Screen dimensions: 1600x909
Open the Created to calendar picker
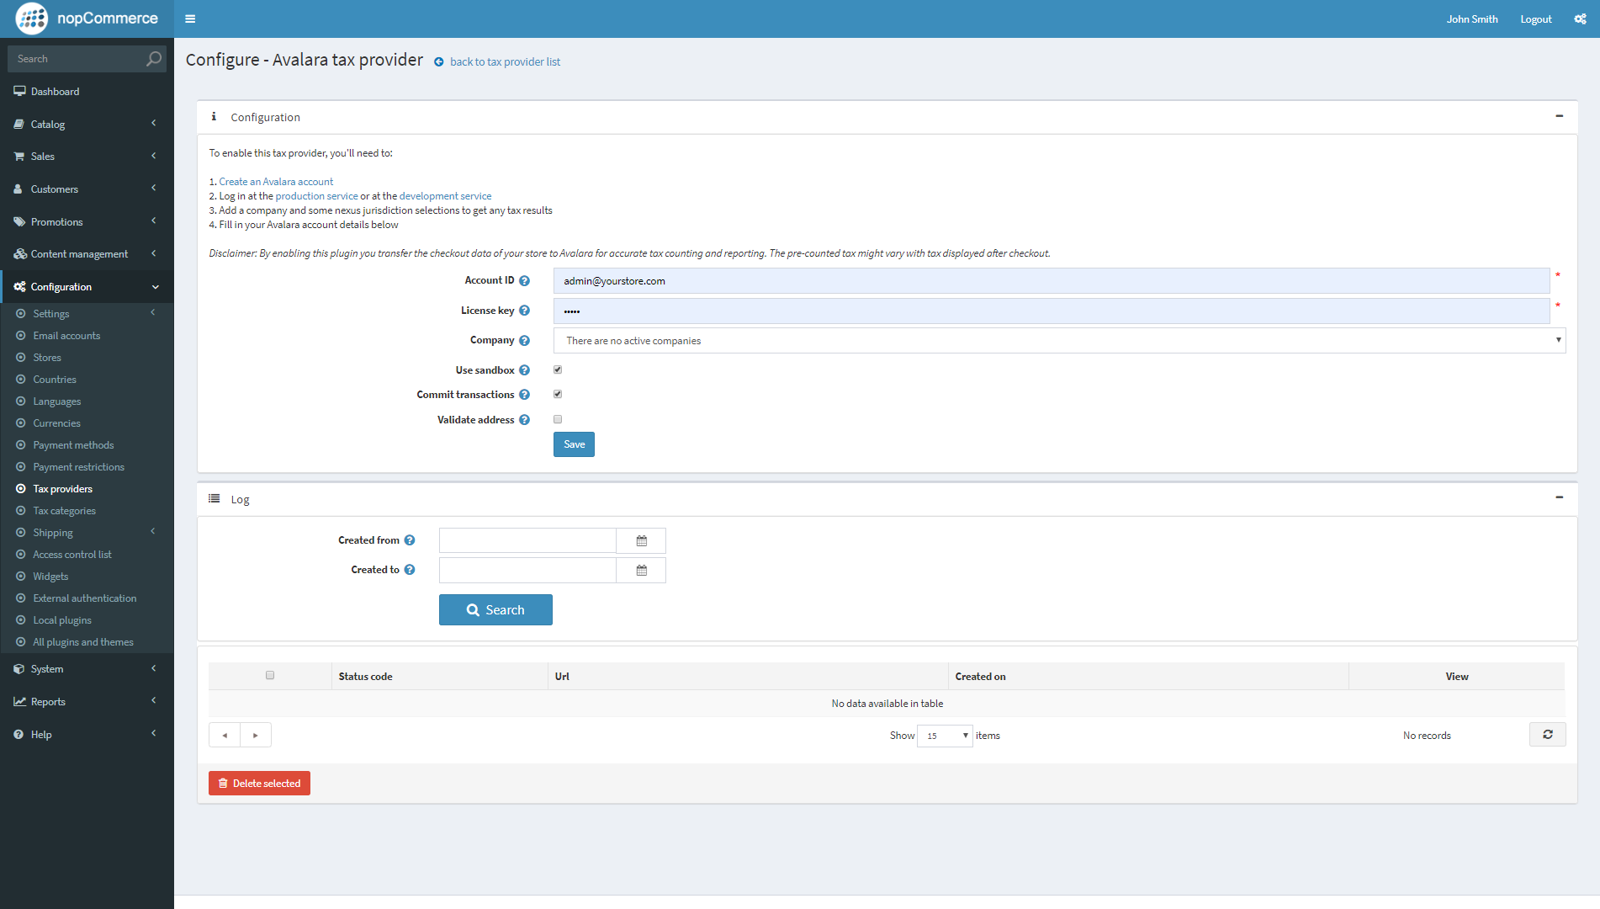[x=641, y=570]
